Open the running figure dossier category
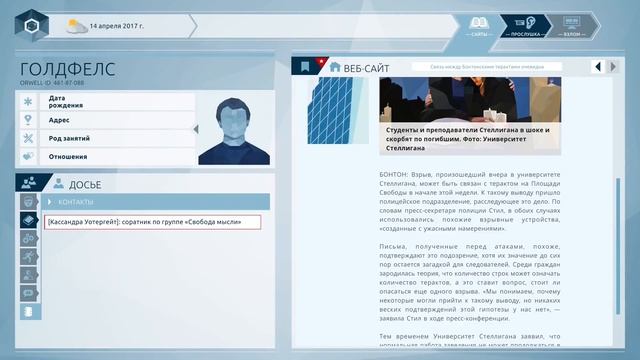The image size is (640, 360). (28, 257)
